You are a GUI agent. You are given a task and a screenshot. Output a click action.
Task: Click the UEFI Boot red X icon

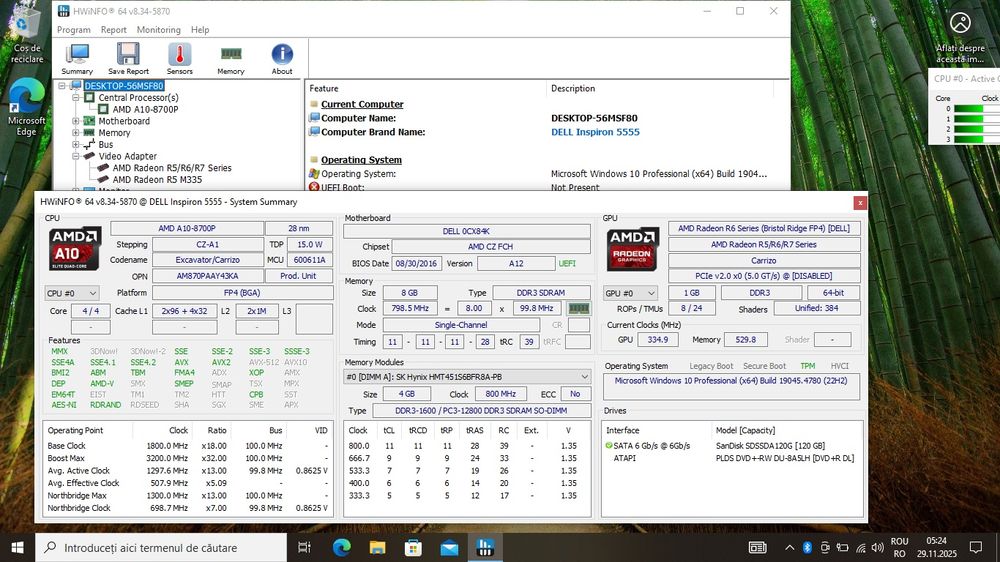coord(314,187)
